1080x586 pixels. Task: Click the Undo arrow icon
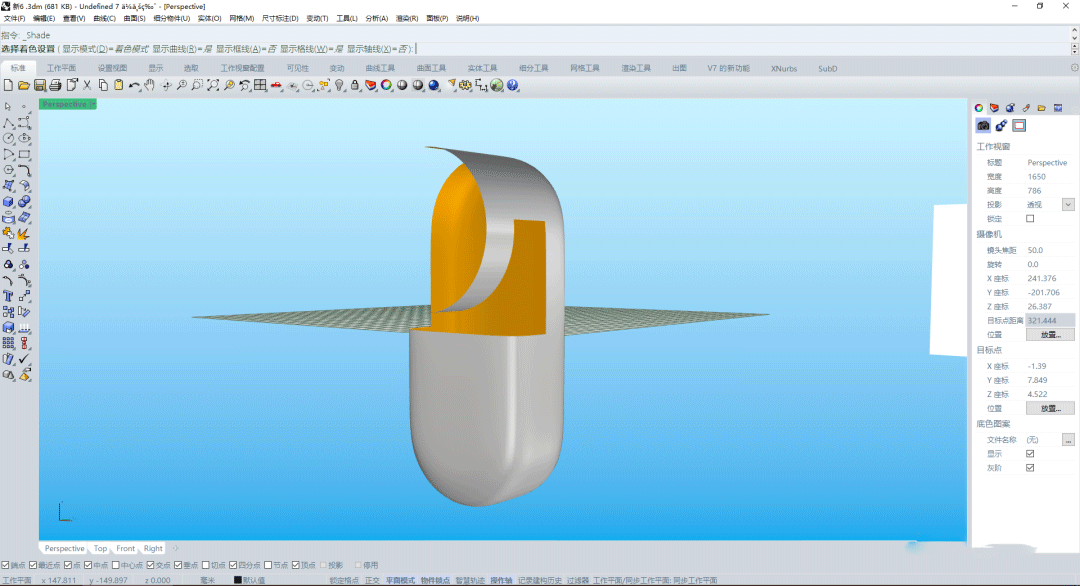pyautogui.click(x=134, y=85)
